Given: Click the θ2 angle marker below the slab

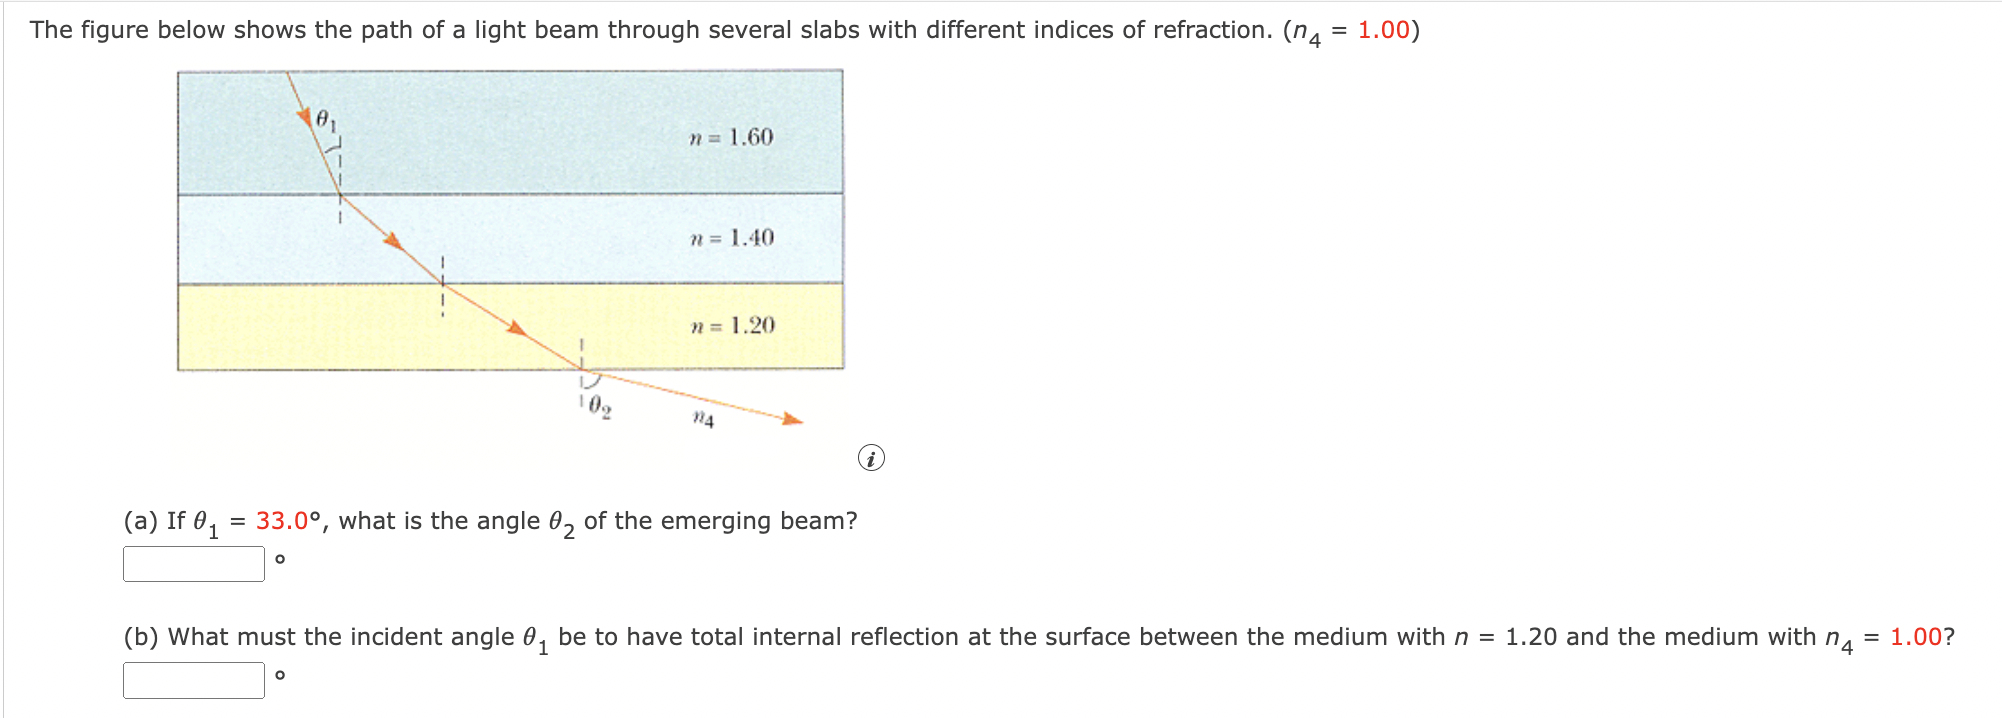Looking at the screenshot, I should pos(597,406).
